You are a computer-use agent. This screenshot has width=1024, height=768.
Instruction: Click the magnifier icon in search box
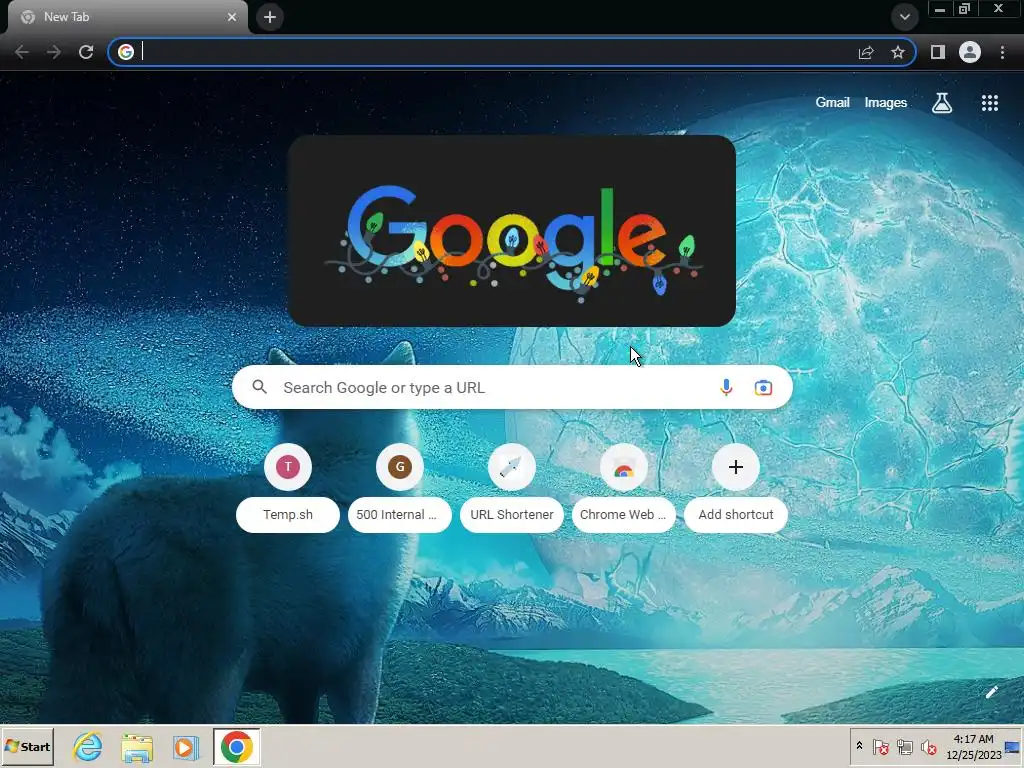(259, 387)
